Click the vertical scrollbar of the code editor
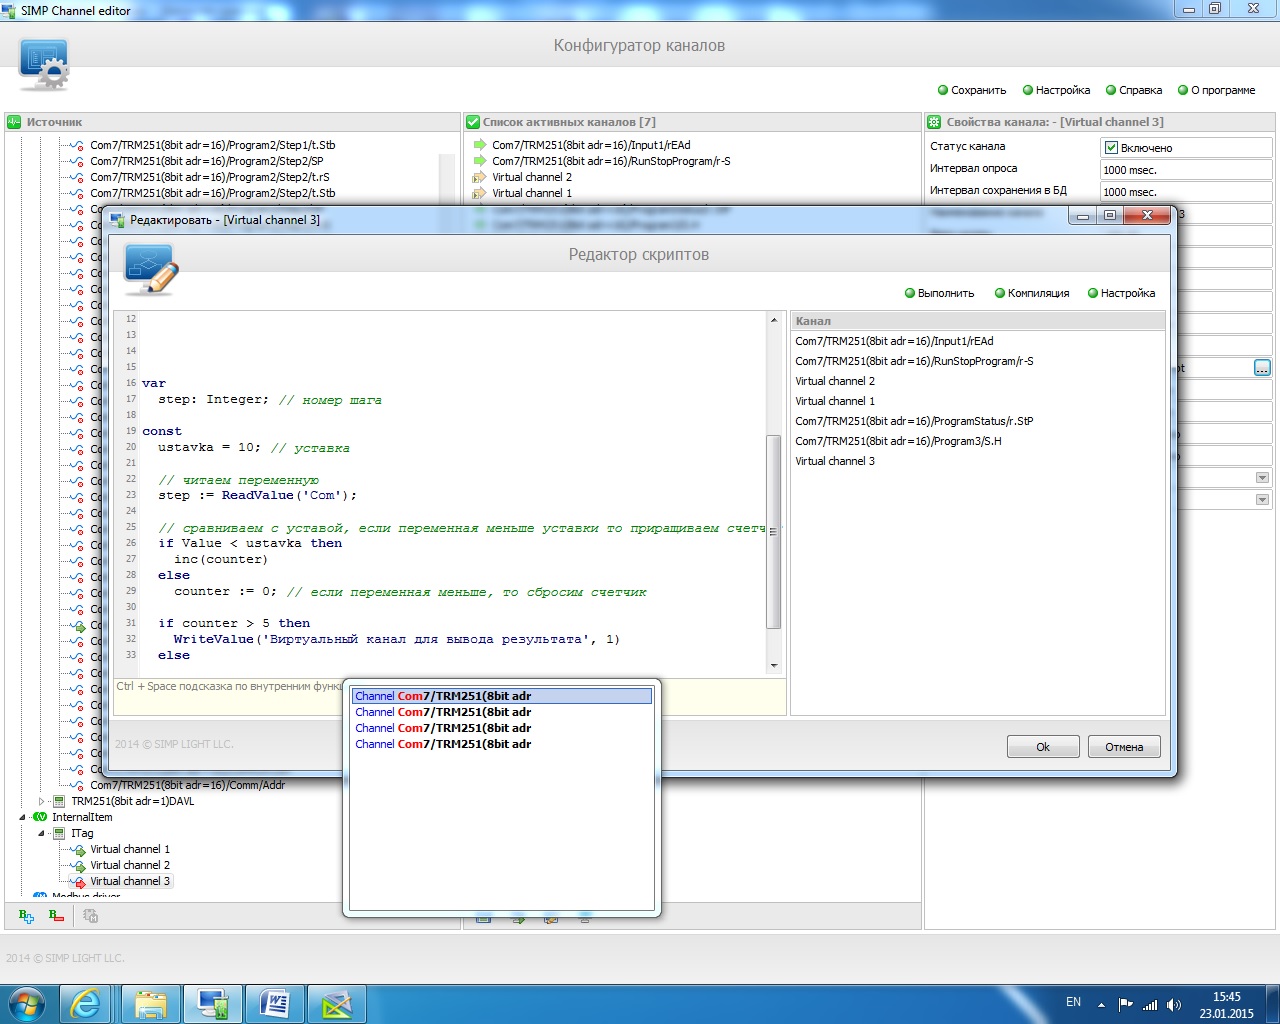This screenshot has width=1280, height=1024. click(773, 531)
